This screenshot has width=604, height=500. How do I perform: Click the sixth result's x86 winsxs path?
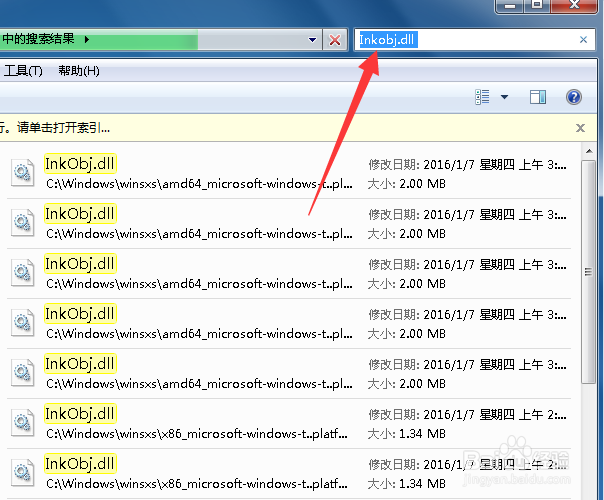(197, 434)
